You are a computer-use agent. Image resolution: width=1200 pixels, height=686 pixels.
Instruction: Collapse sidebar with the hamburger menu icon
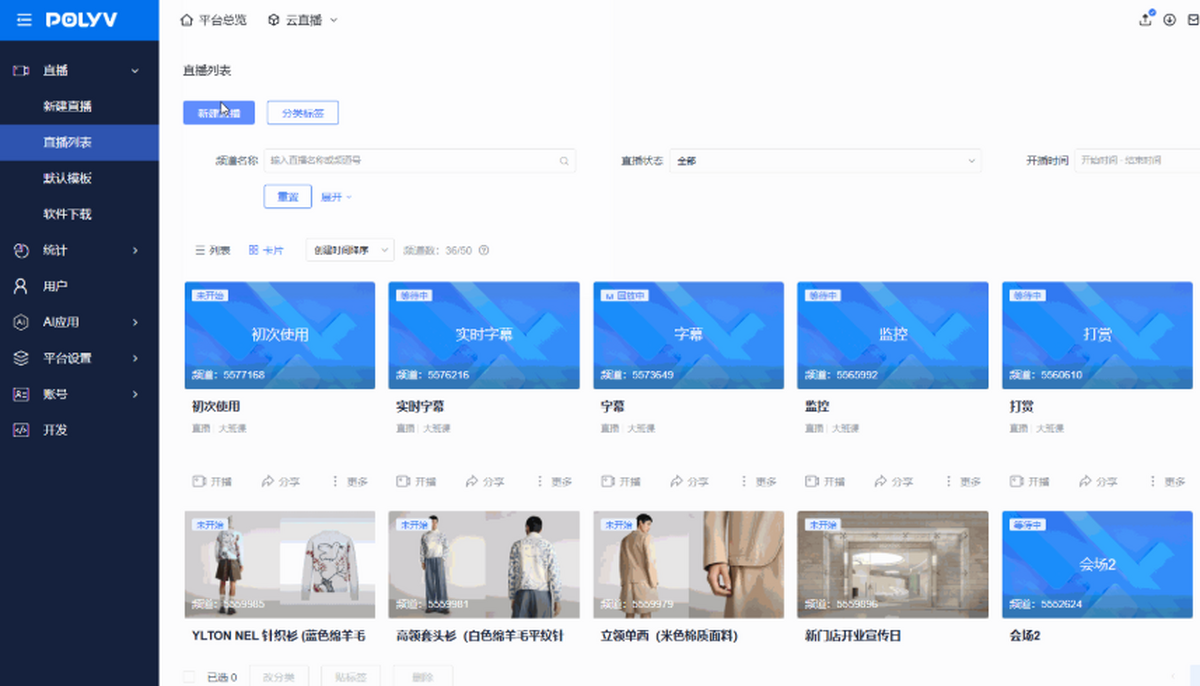(24, 20)
